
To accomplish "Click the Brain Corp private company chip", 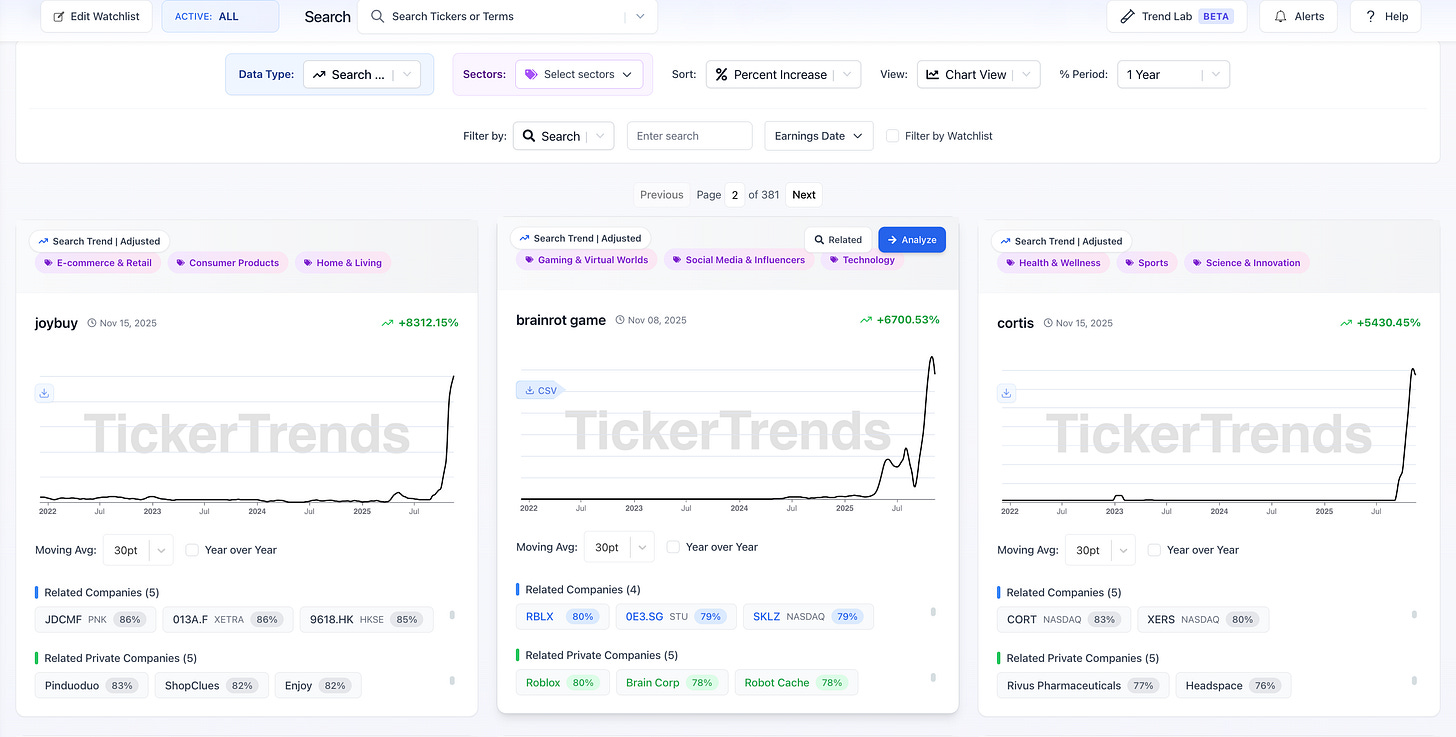I will coord(671,683).
